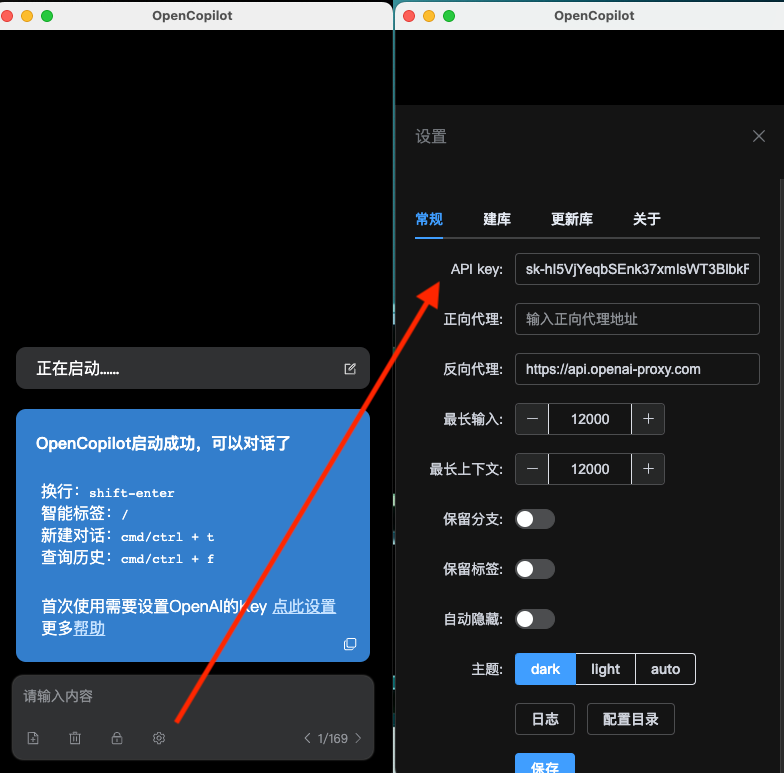
Task: Focus the 请输入内容 chat input
Action: click(193, 696)
